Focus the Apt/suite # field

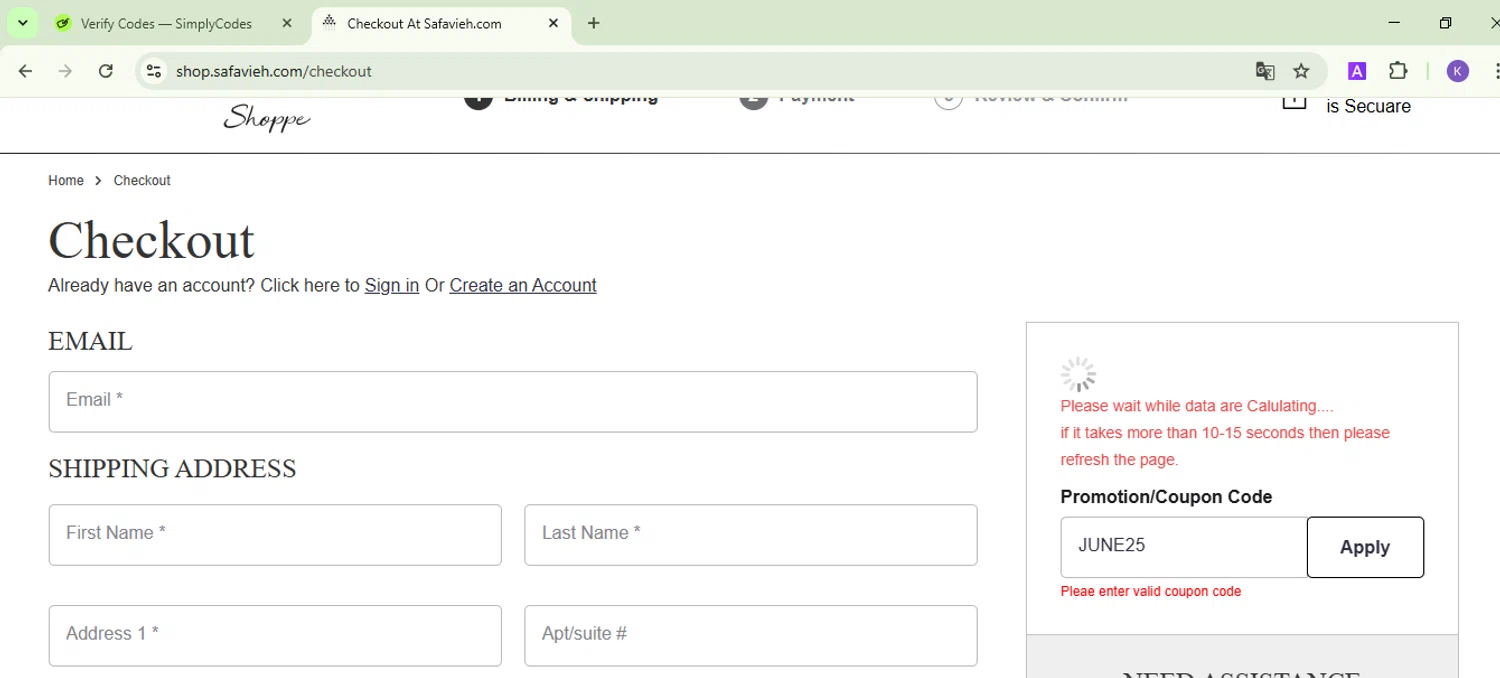tap(751, 635)
